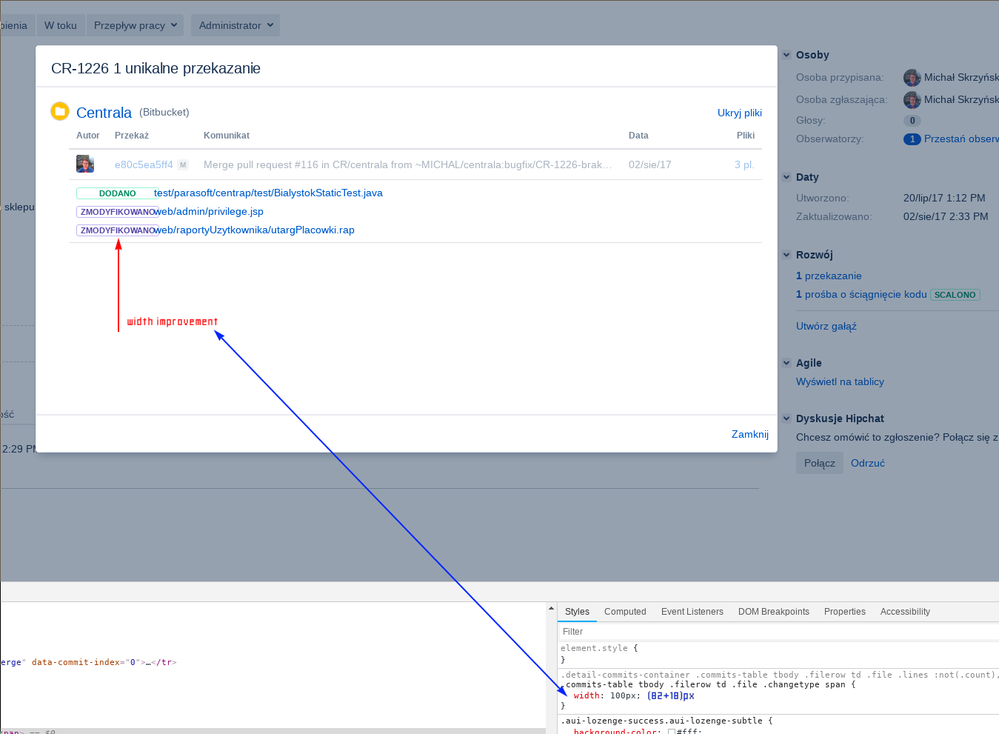This screenshot has width=999, height=734.
Task: Switch to the Computed tab in DevTools
Action: coord(625,611)
